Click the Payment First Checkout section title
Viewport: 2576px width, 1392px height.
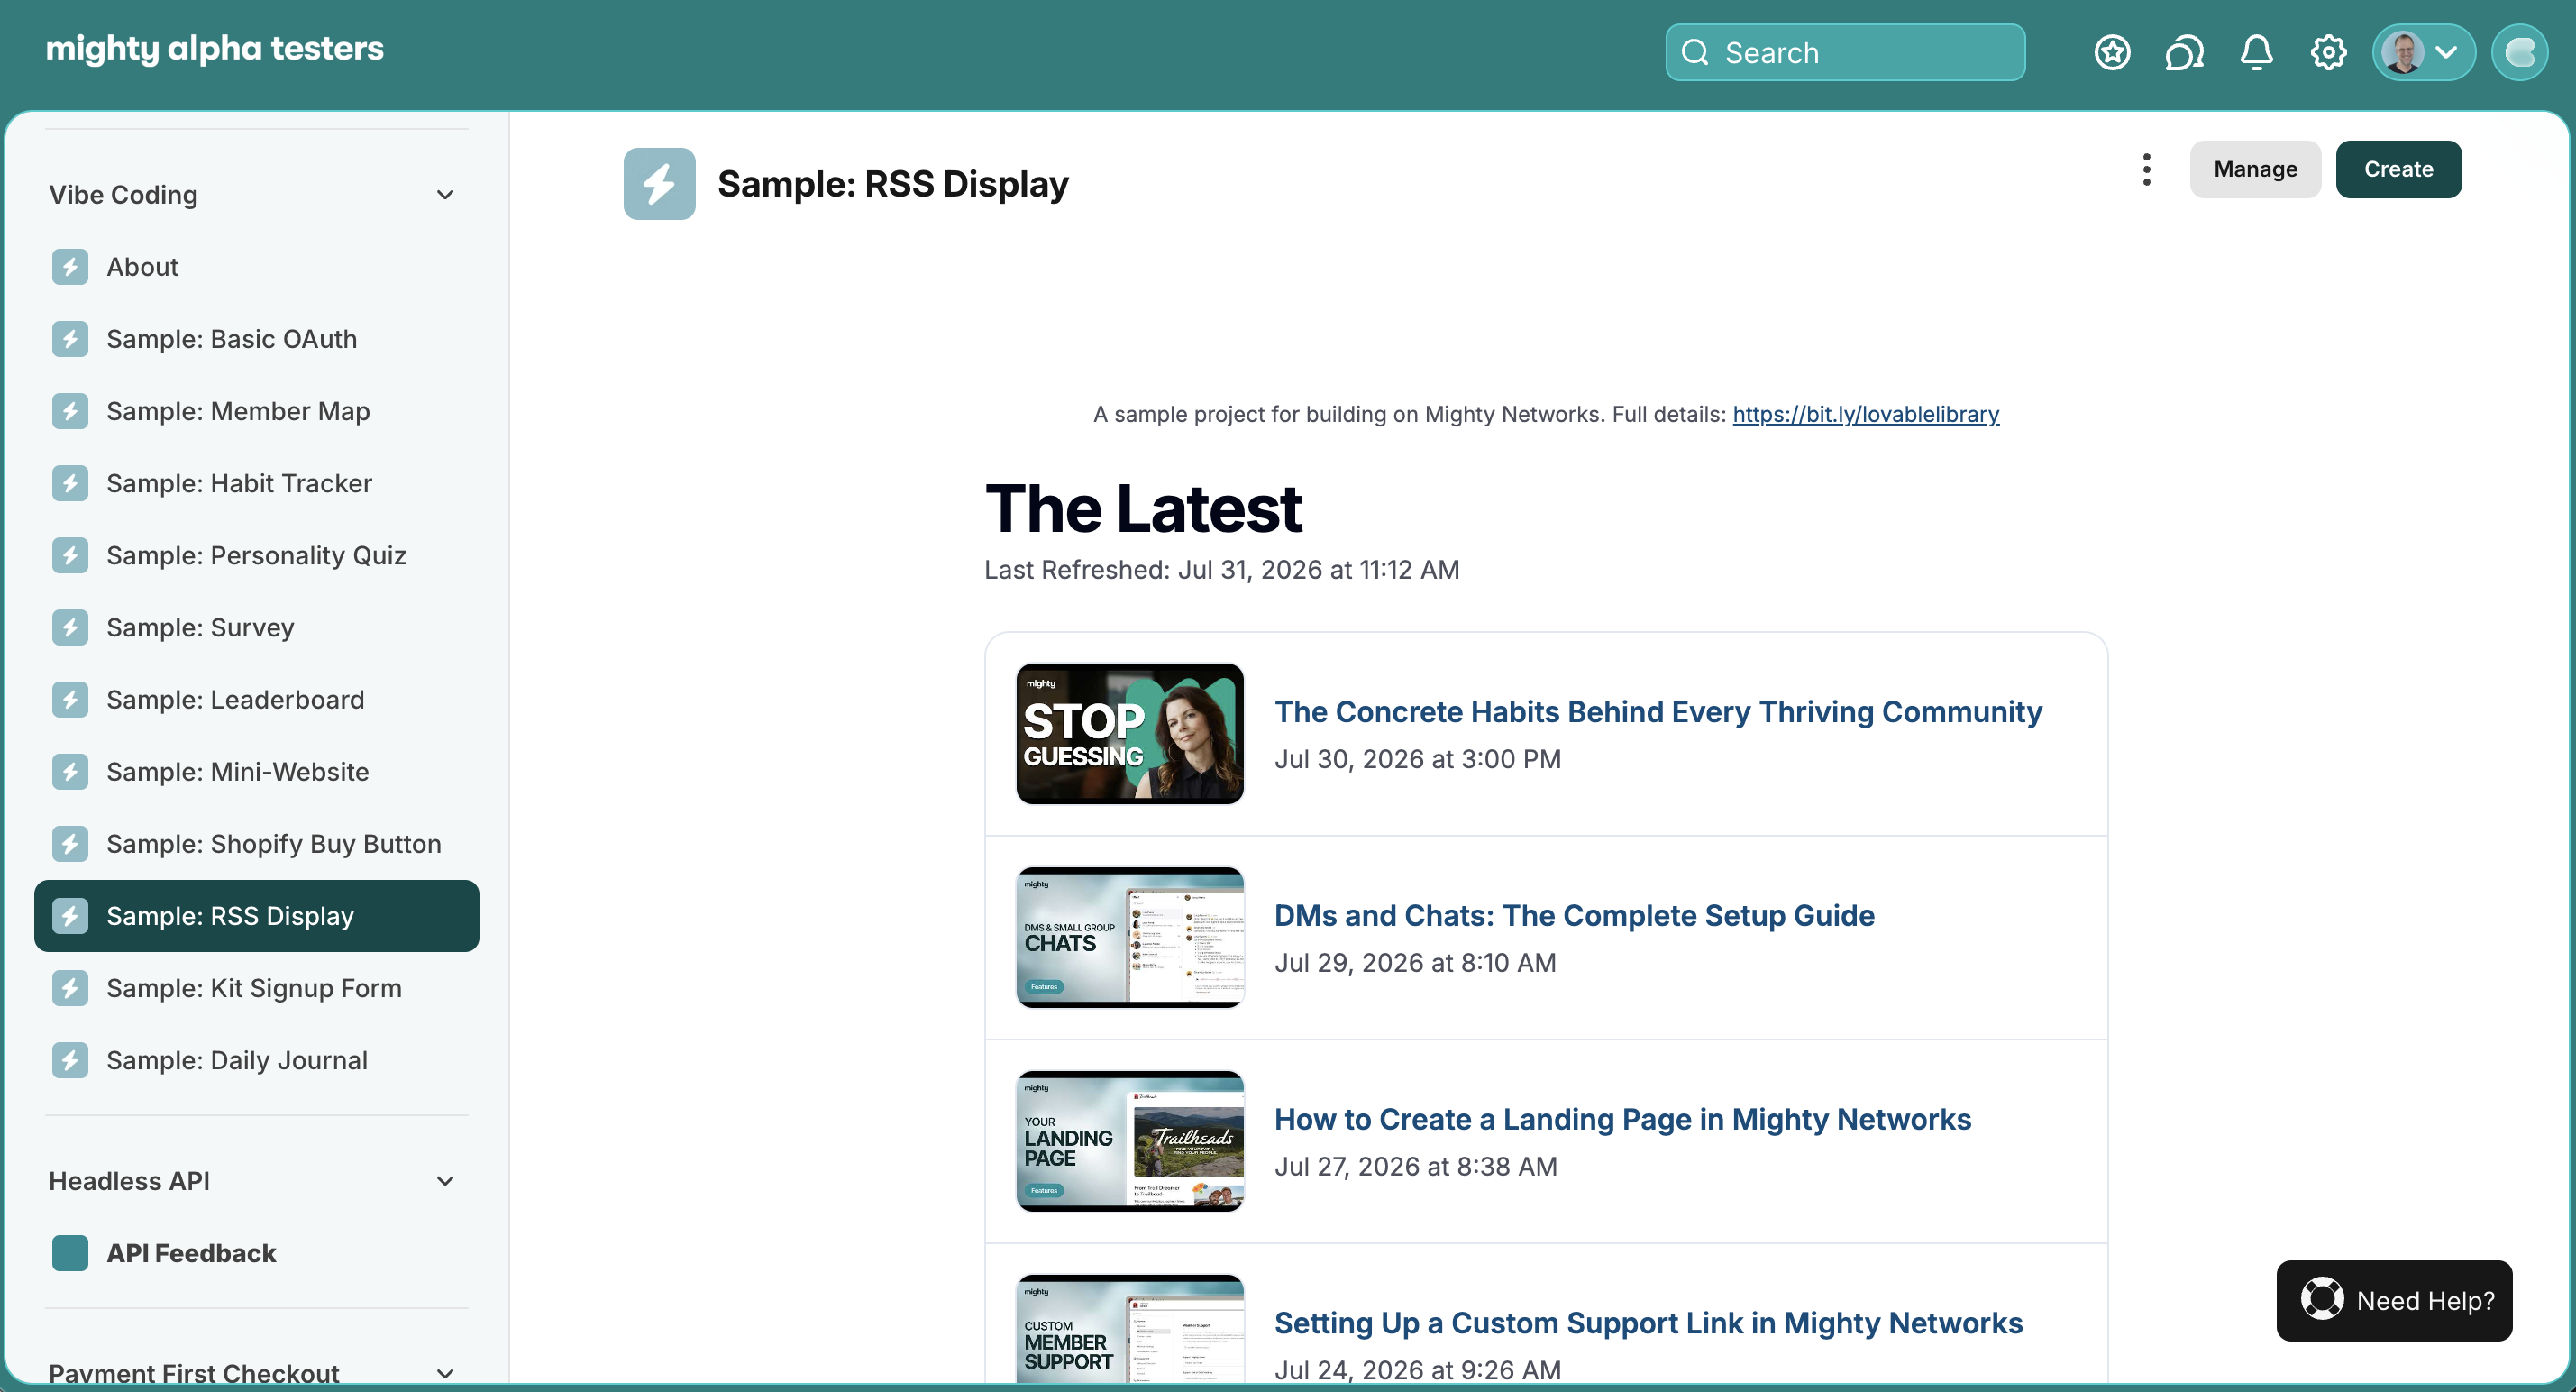click(x=194, y=1373)
